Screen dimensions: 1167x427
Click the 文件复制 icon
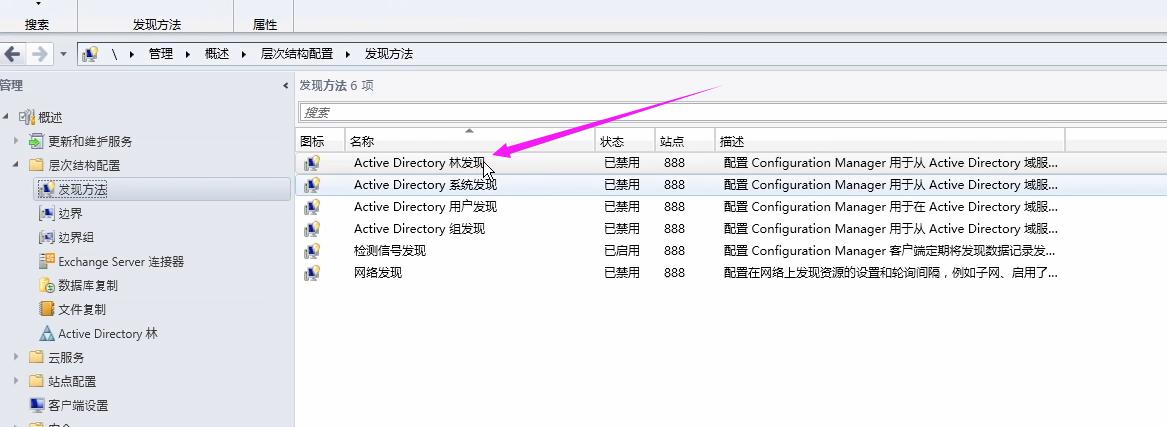pos(47,309)
